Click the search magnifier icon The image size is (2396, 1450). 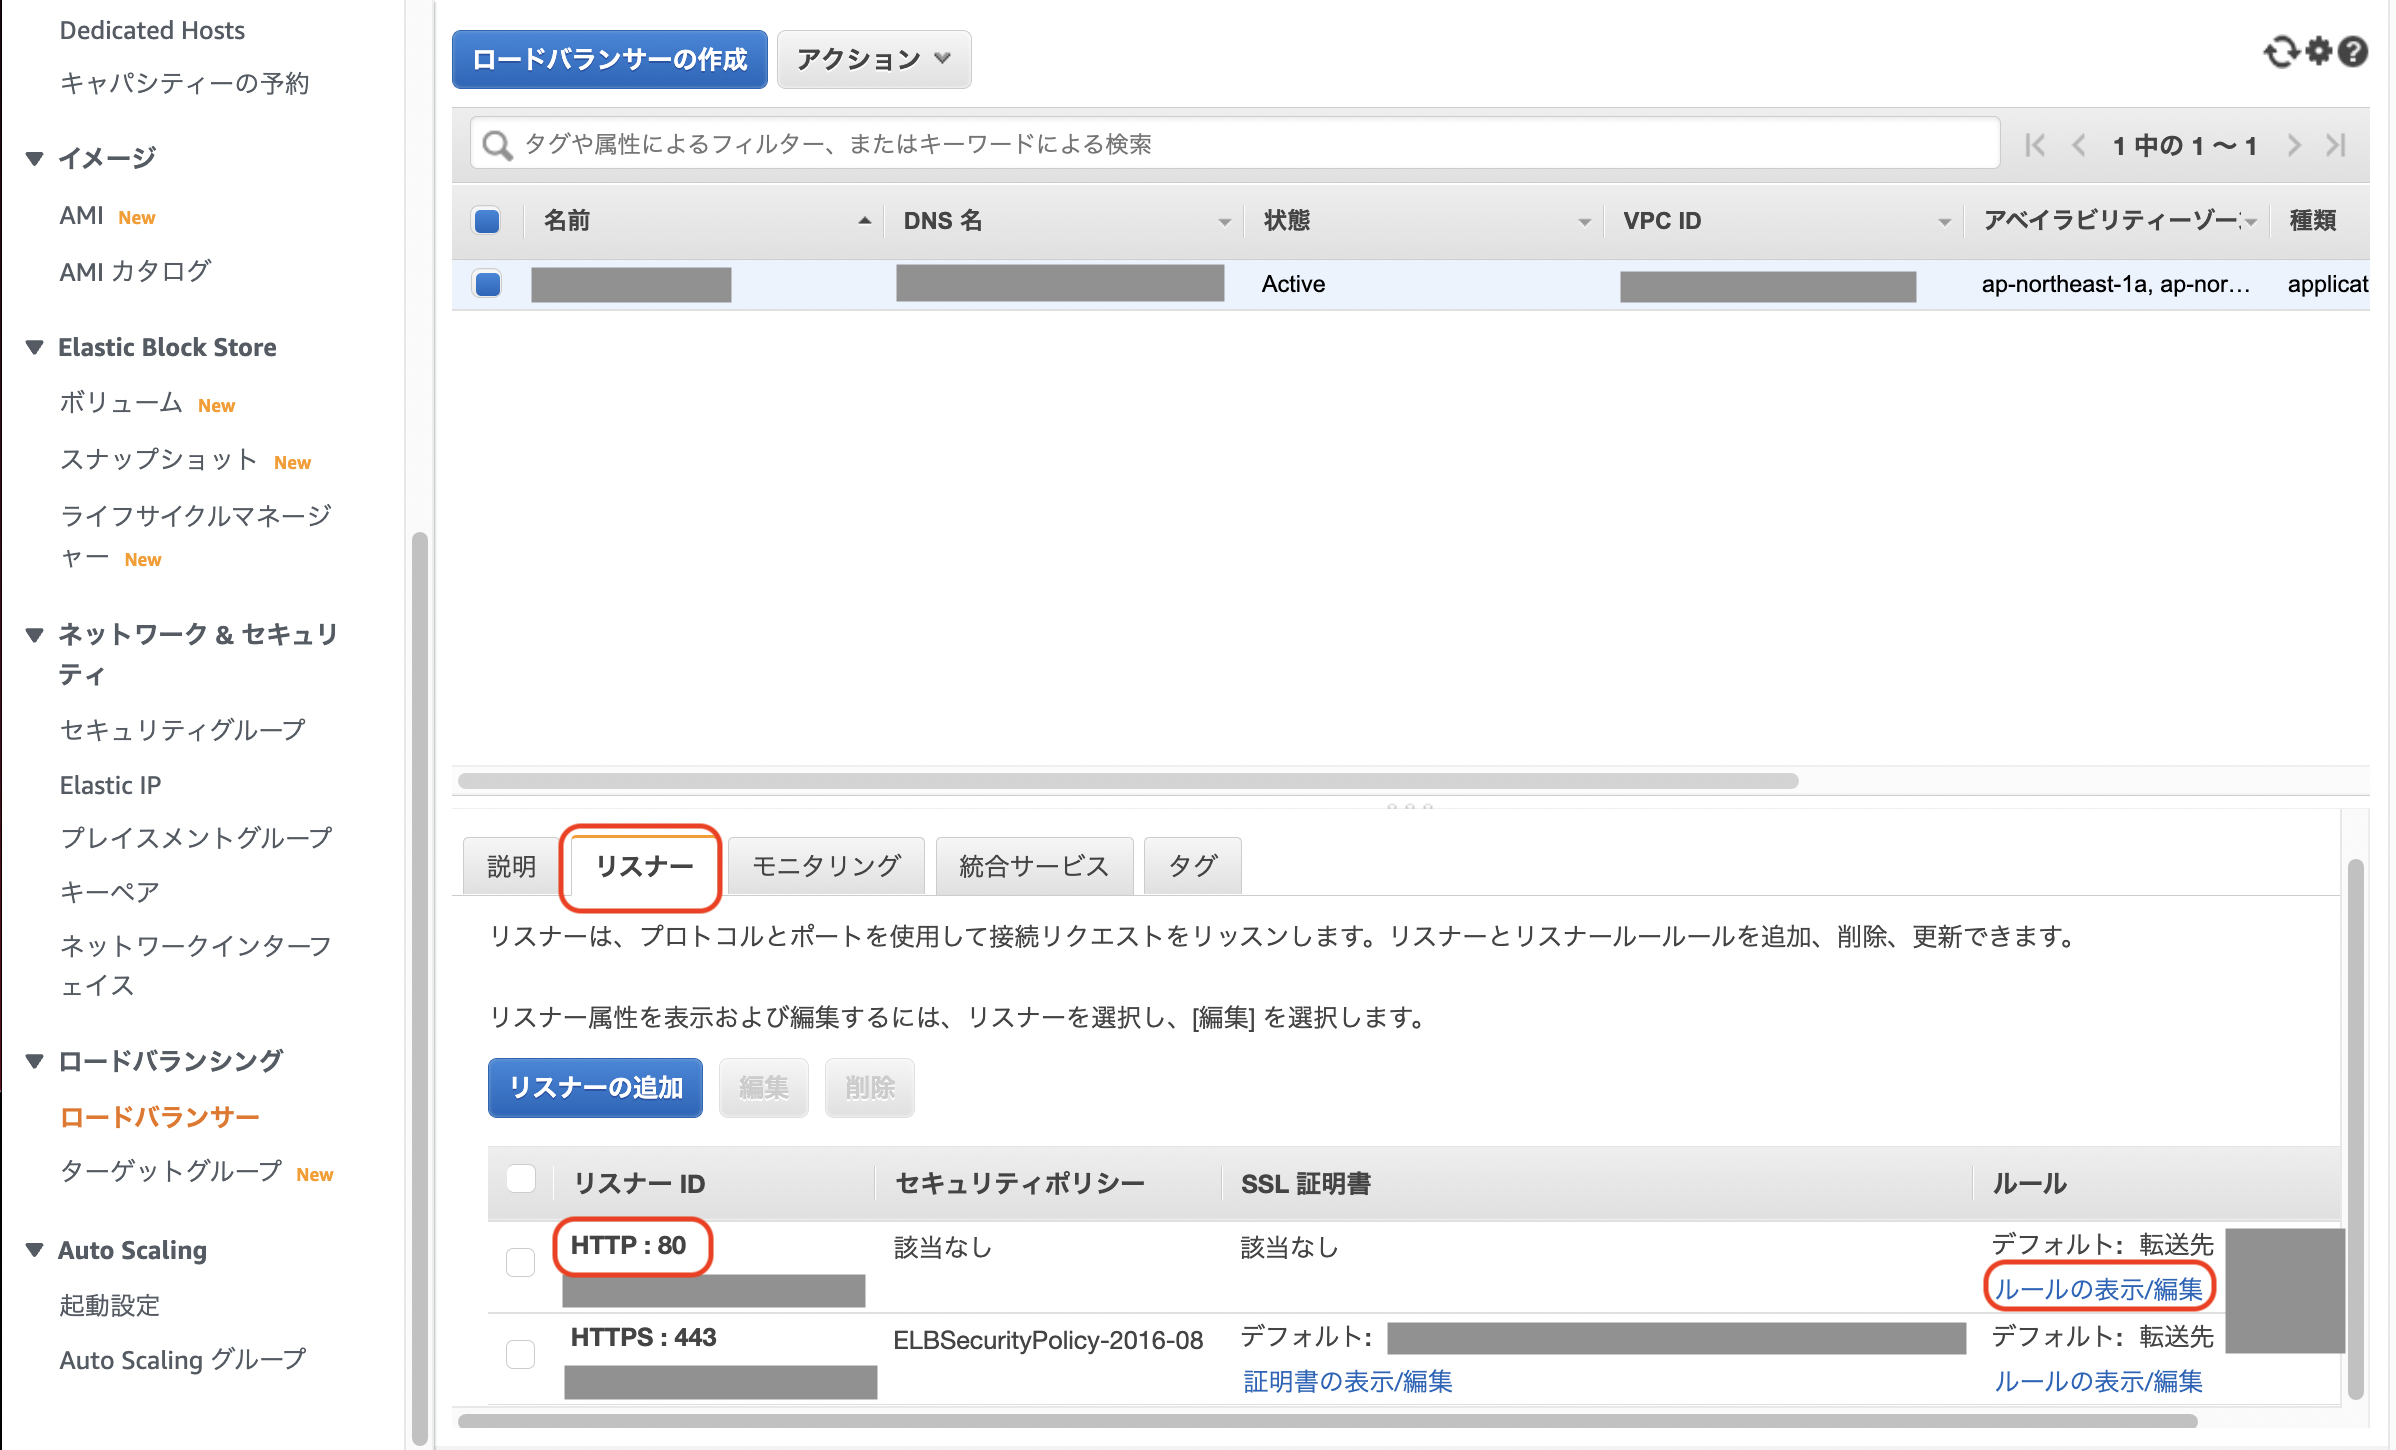click(497, 143)
